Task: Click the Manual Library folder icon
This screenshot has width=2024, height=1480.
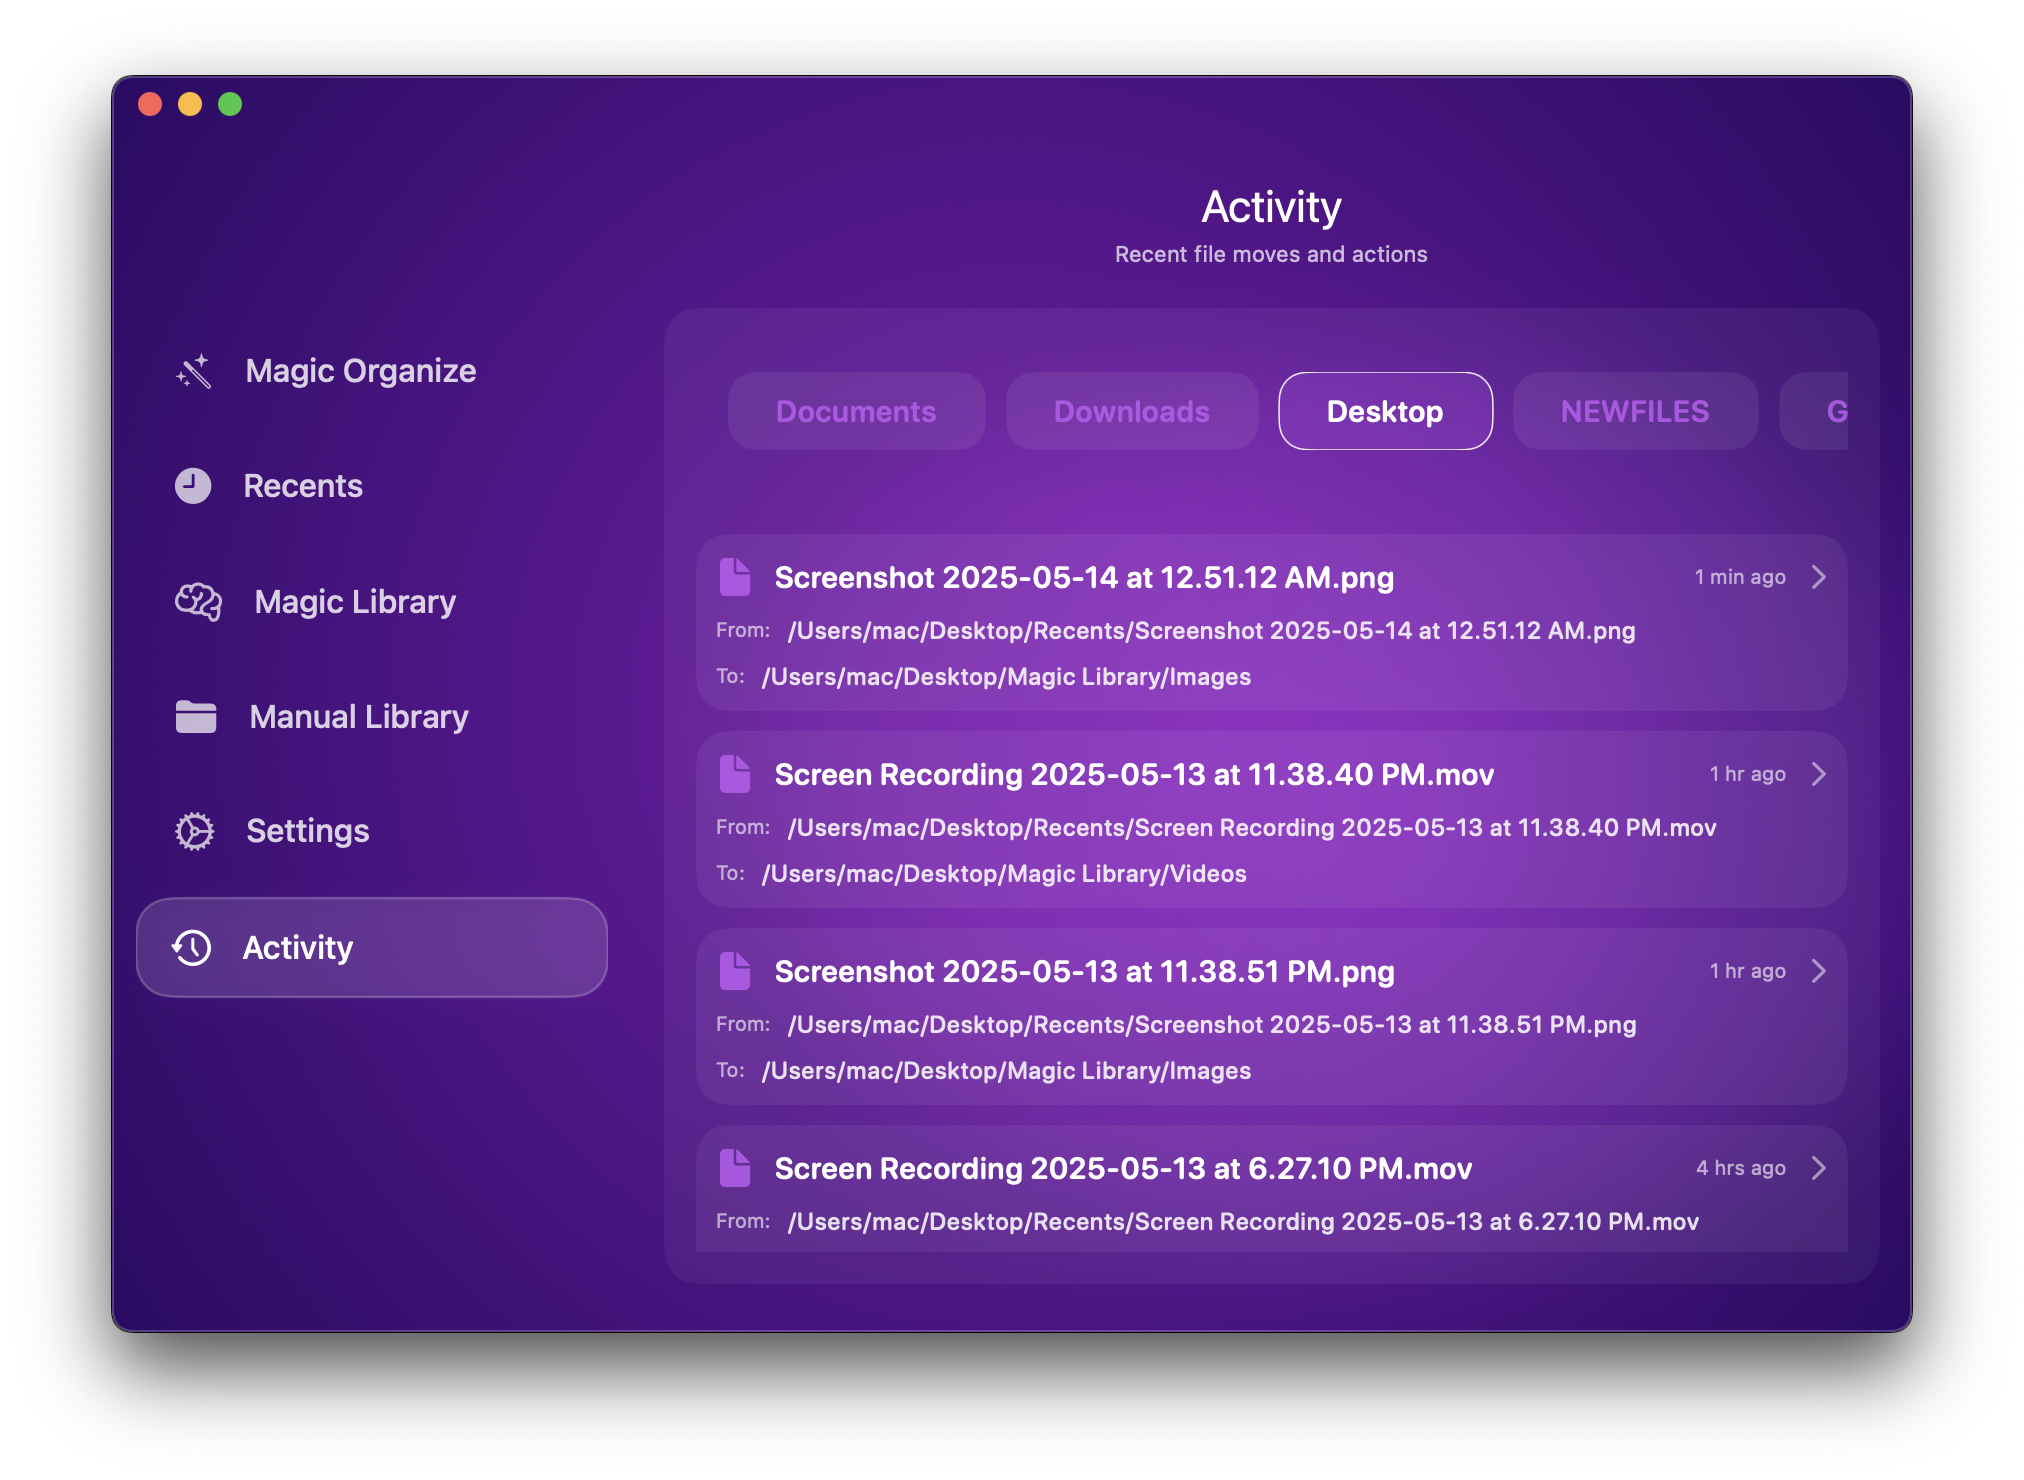Action: pyautogui.click(x=196, y=717)
